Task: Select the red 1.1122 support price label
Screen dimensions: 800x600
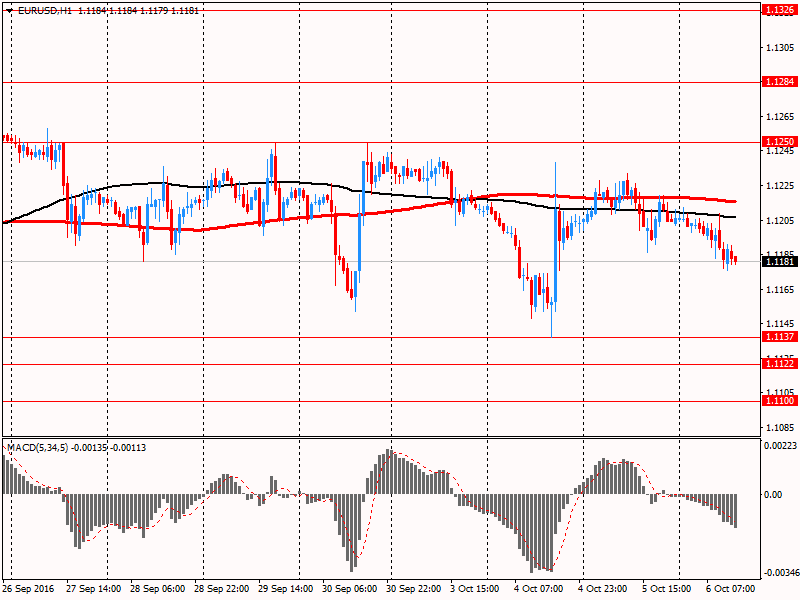Action: pos(779,364)
